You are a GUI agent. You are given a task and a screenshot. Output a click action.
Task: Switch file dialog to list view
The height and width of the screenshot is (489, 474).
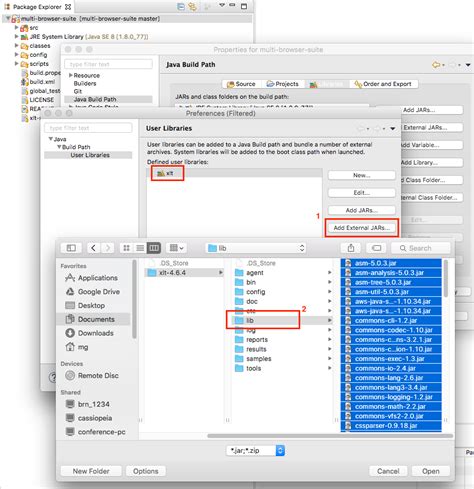(x=140, y=248)
